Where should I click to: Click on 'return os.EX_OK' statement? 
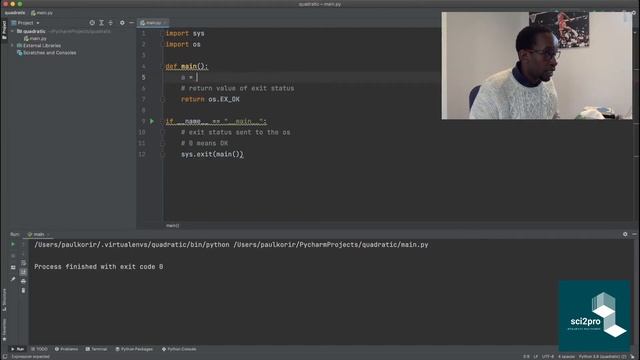pos(210,99)
